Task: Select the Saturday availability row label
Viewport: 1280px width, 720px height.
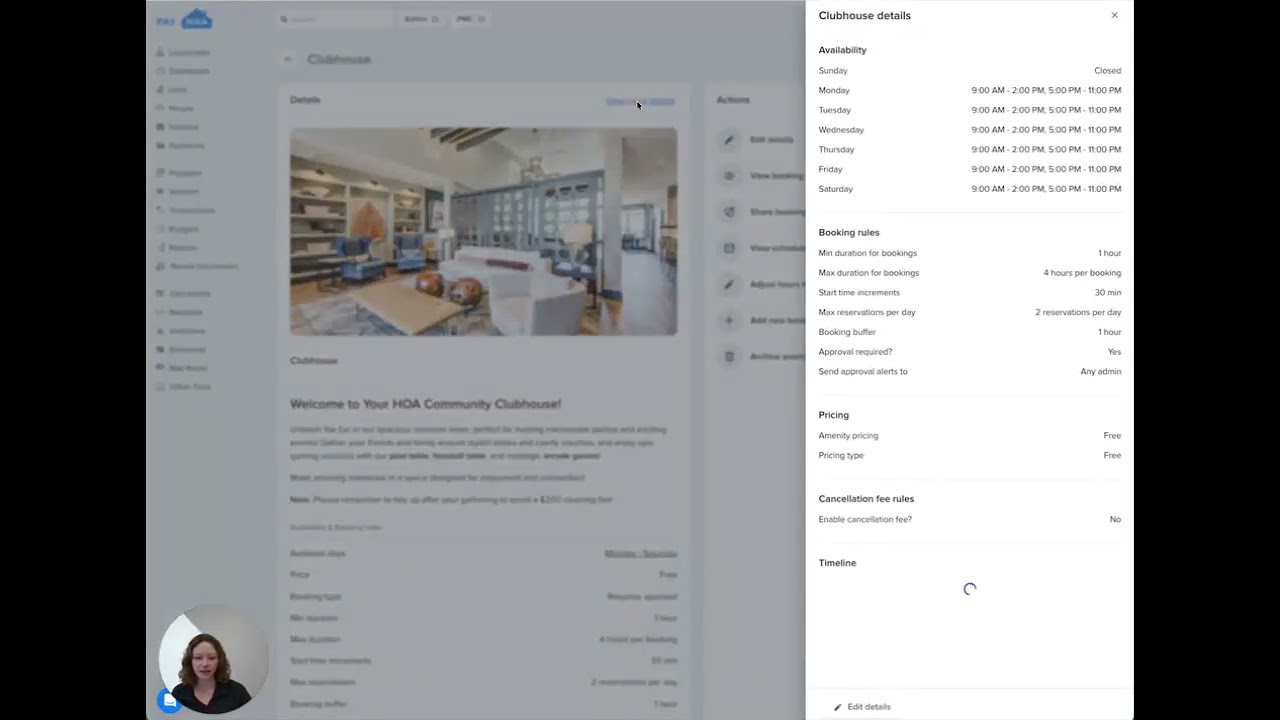Action: pos(835,189)
